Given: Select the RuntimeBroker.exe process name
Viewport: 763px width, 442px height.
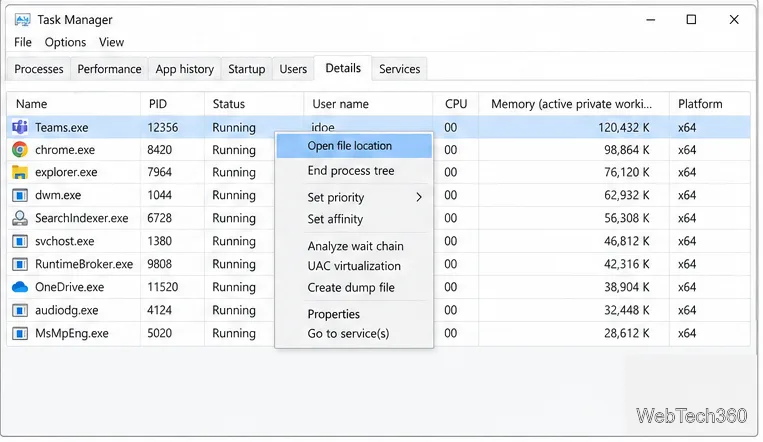Looking at the screenshot, I should click(84, 264).
